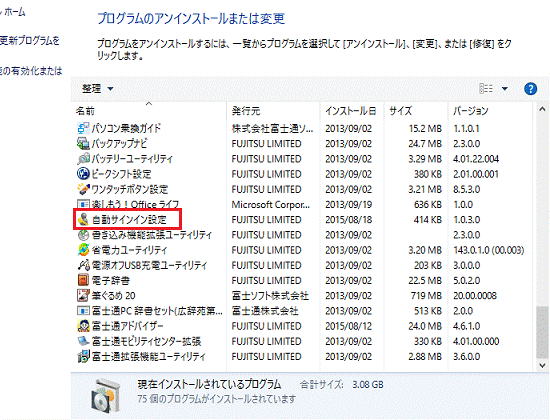Click publisher 株式会社富士通ソ... cell
Screen dimensions: 550x420
pos(273,128)
